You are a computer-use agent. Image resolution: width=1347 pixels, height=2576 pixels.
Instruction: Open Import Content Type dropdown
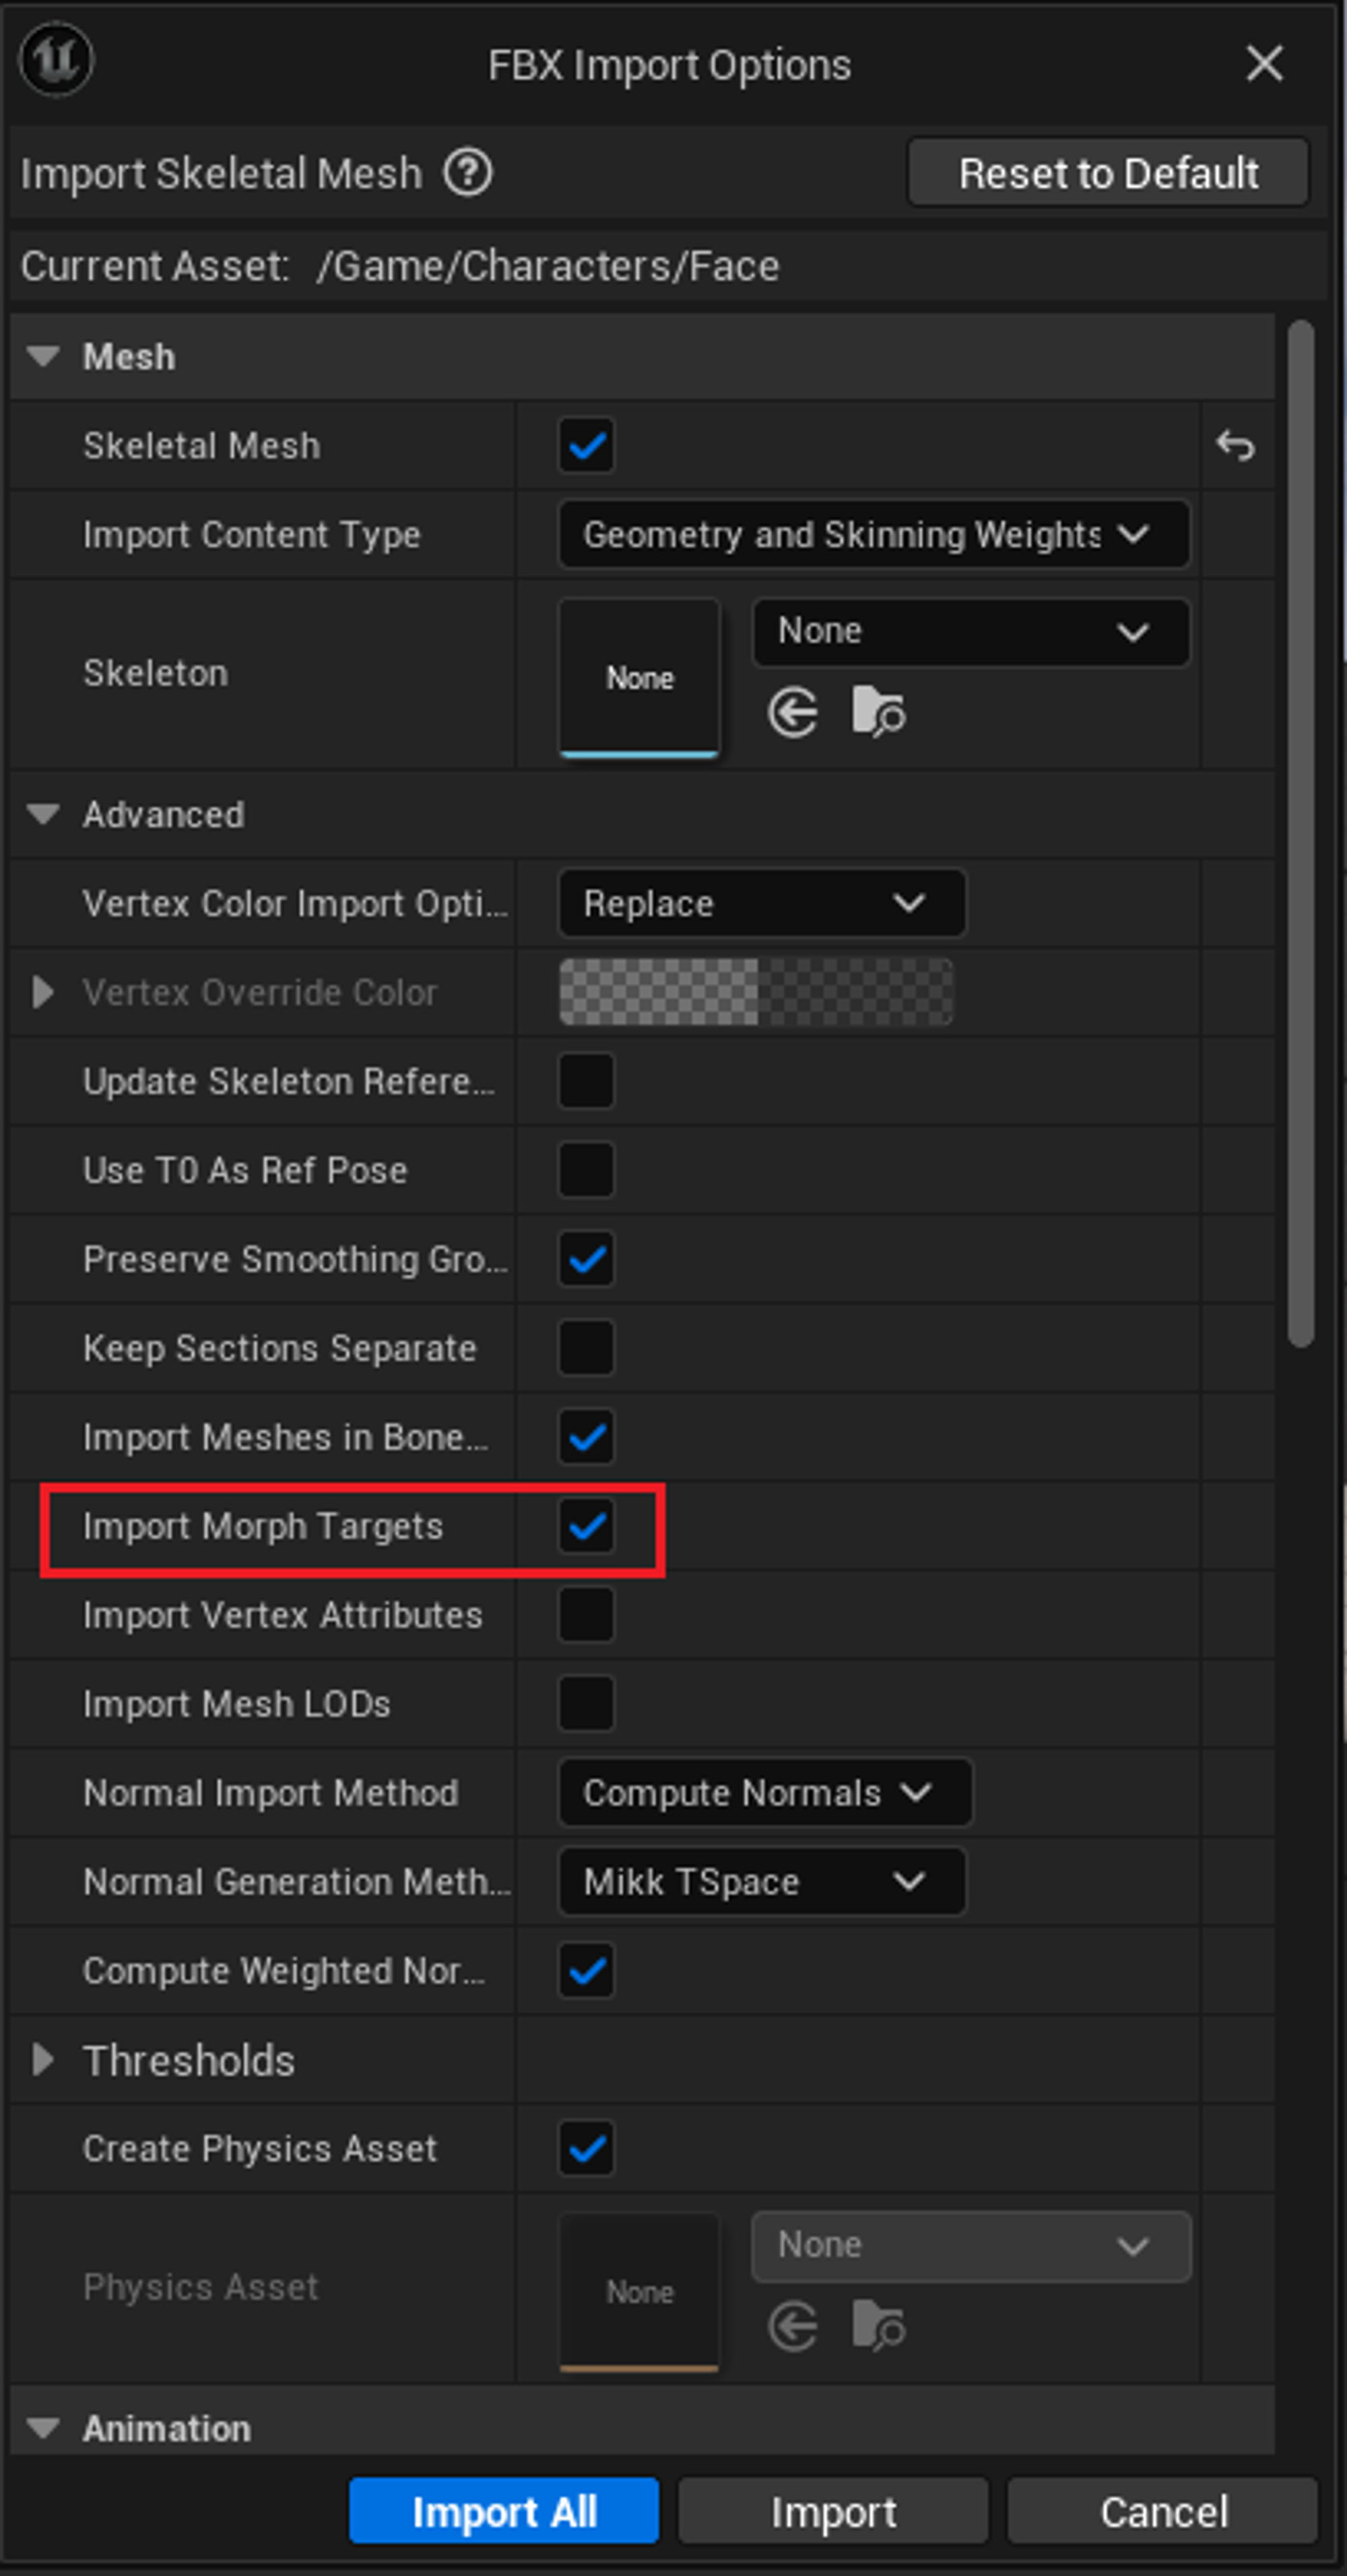pos(872,534)
